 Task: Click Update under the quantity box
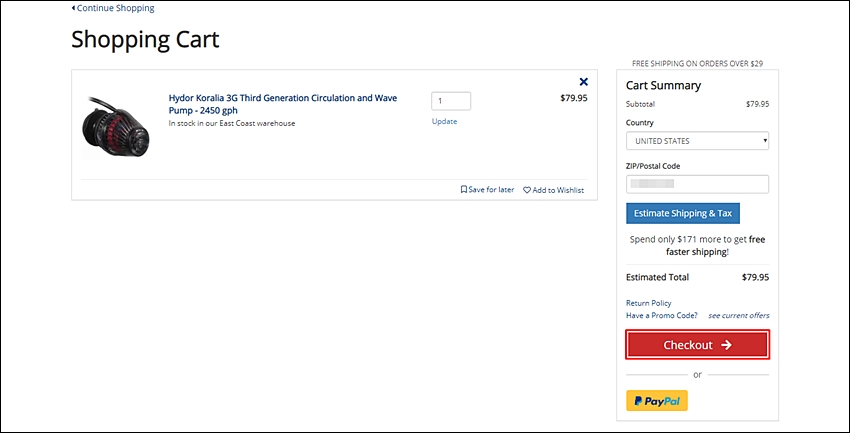[445, 121]
